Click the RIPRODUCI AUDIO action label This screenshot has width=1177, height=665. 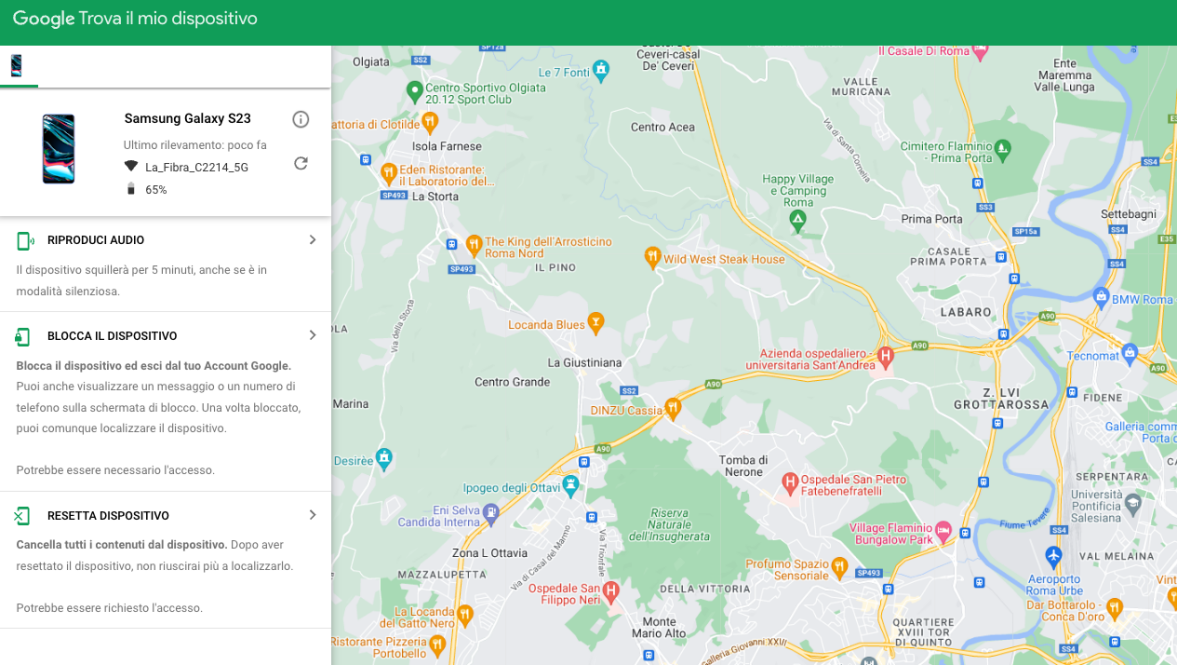click(x=95, y=240)
